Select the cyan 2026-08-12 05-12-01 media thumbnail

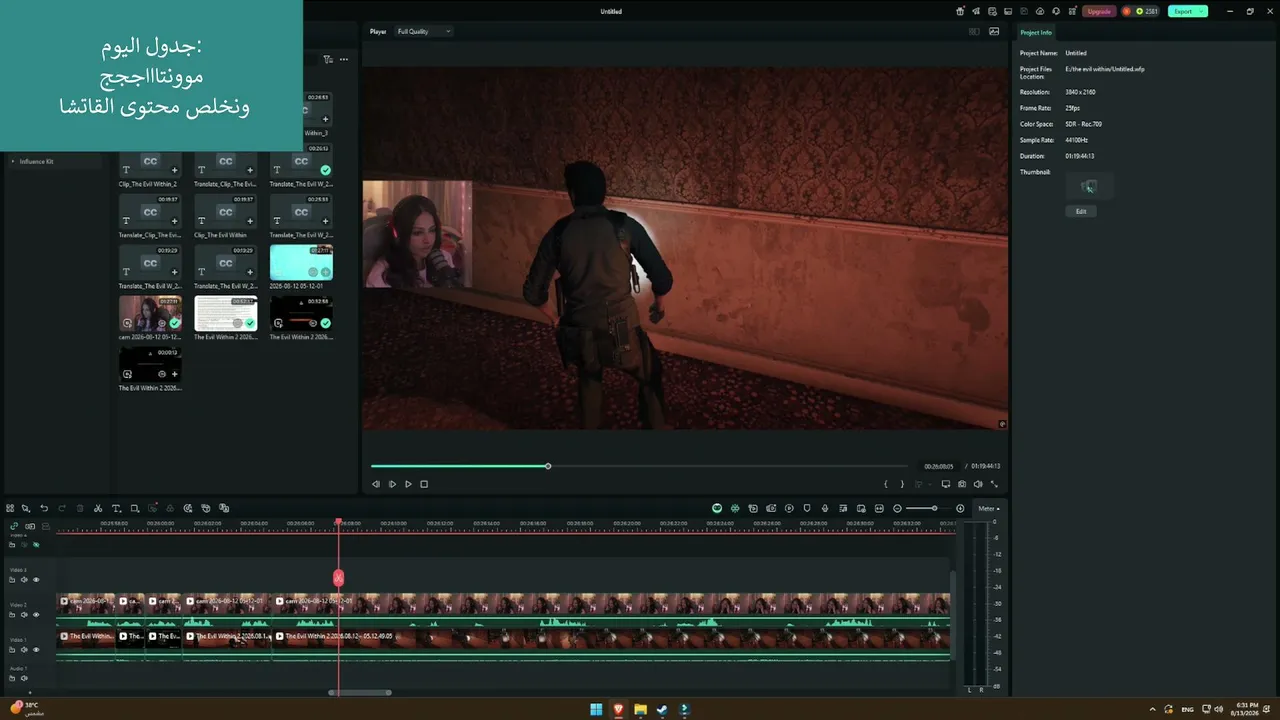pos(301,263)
